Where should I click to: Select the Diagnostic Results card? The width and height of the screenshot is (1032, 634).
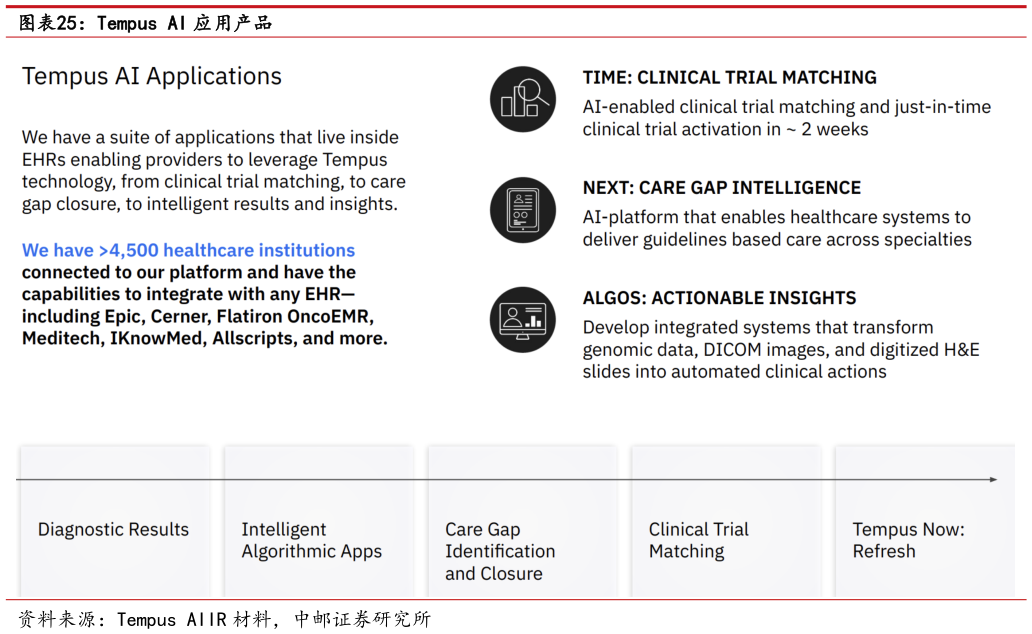pos(115,521)
